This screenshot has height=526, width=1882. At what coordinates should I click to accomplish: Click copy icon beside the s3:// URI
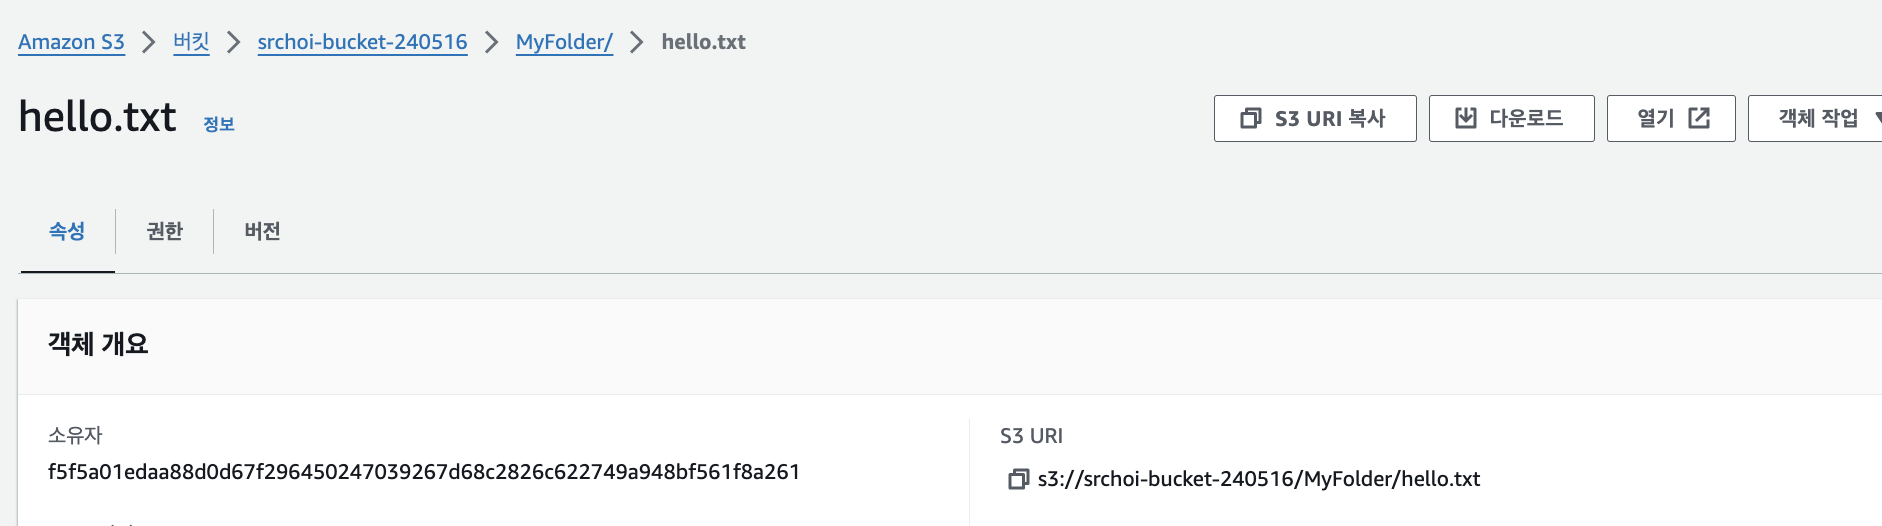[x=1018, y=480]
